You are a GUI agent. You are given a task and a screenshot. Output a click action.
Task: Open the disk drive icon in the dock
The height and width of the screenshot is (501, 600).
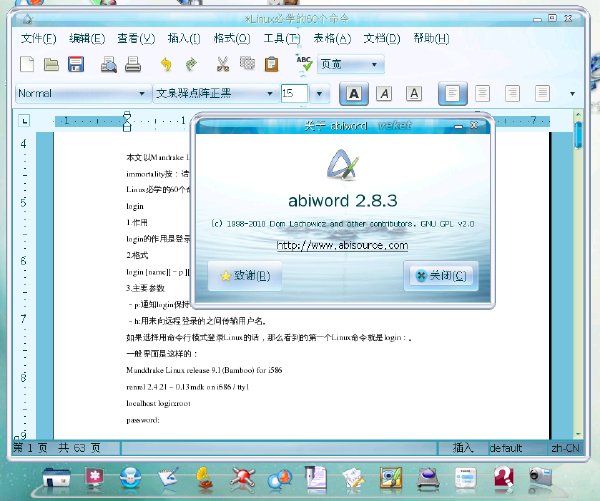[x=428, y=478]
